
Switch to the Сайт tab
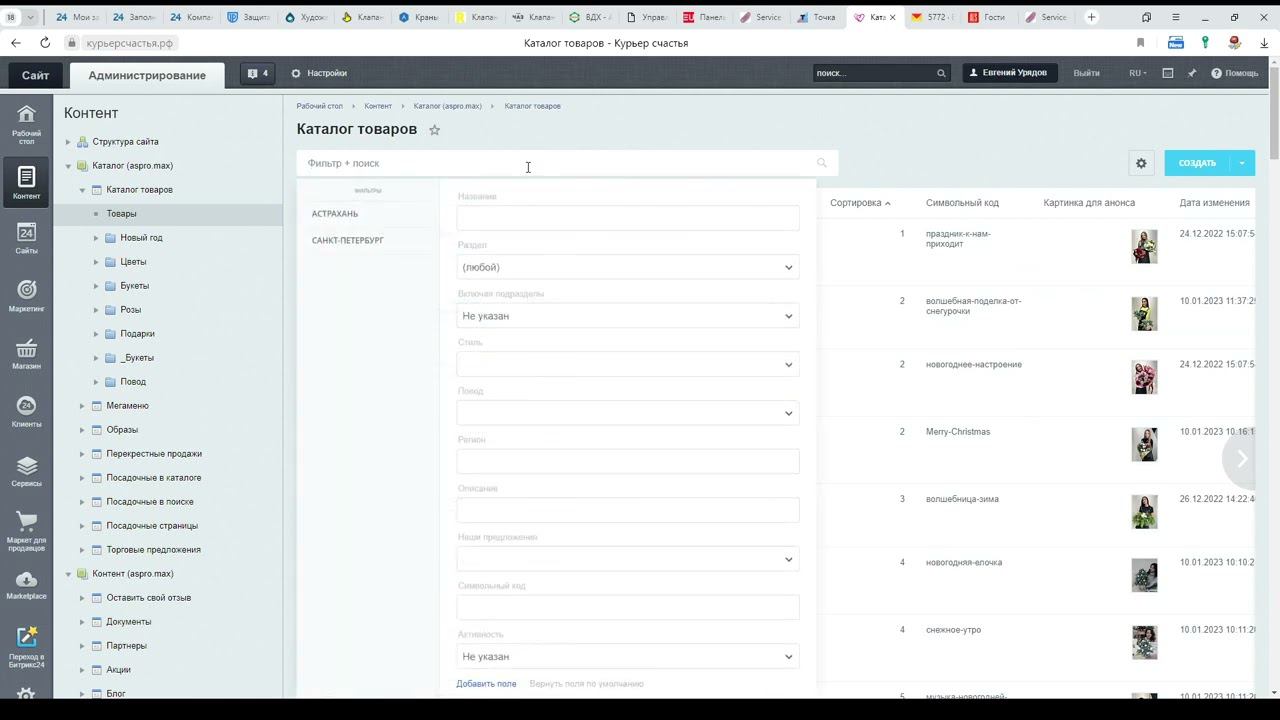coord(36,75)
